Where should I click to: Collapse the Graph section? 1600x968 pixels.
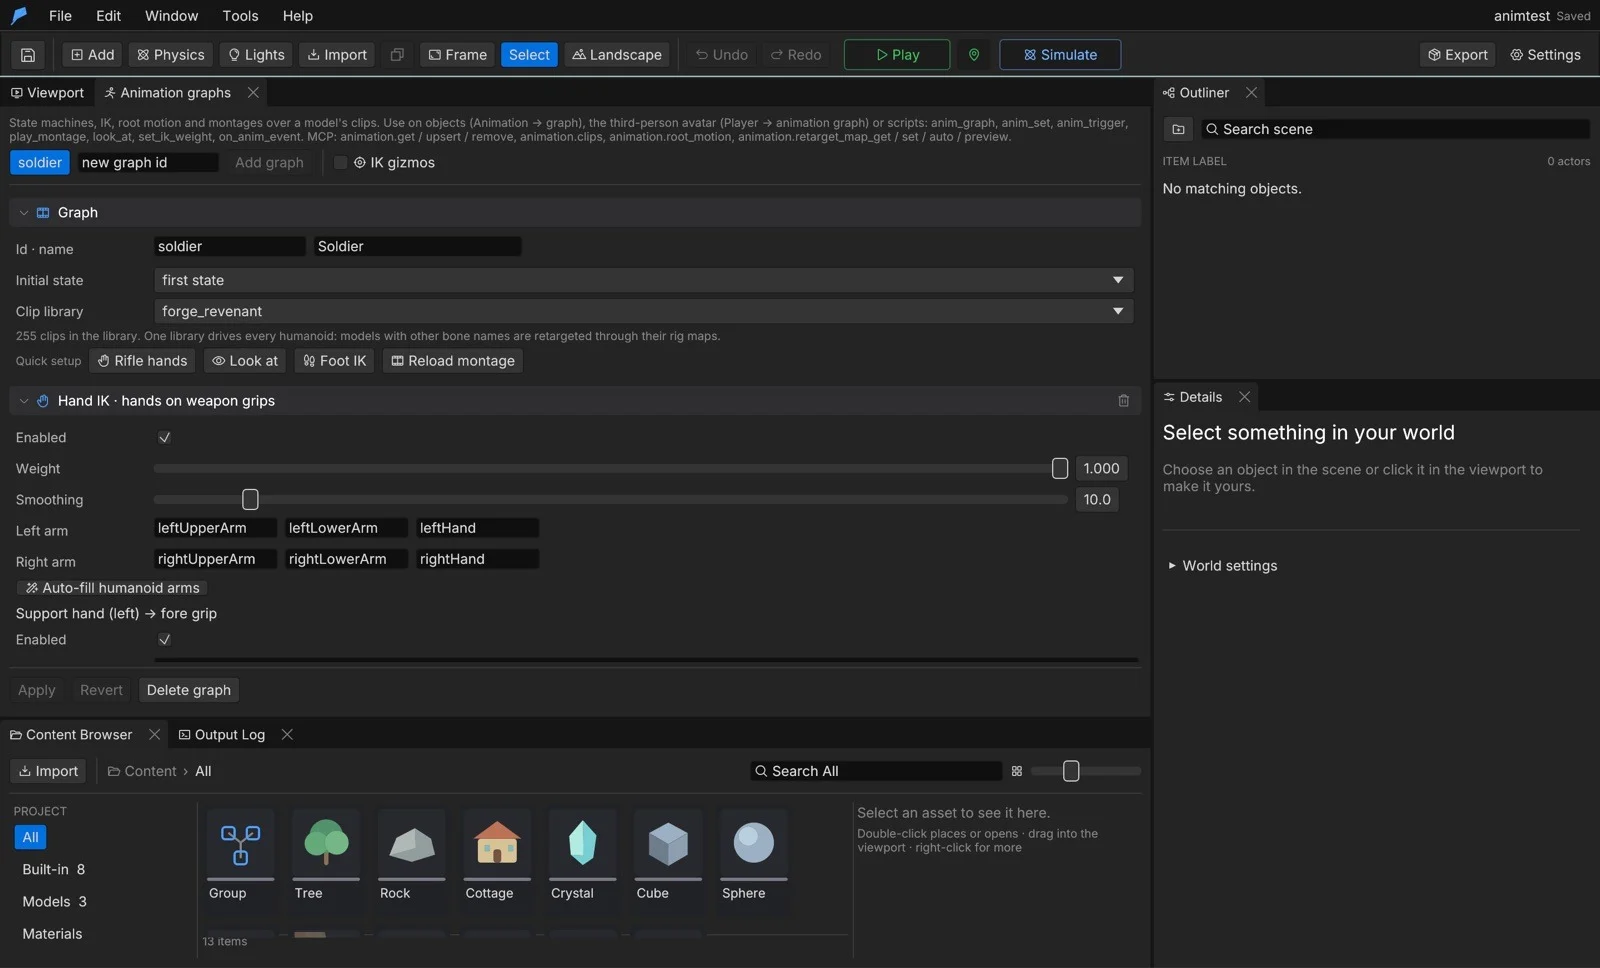tap(24, 213)
